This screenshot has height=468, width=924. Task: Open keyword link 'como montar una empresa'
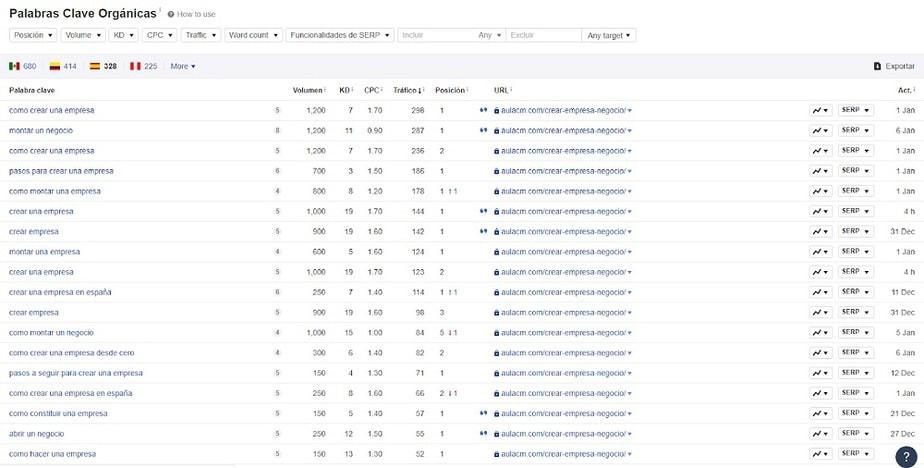pyautogui.click(x=55, y=191)
